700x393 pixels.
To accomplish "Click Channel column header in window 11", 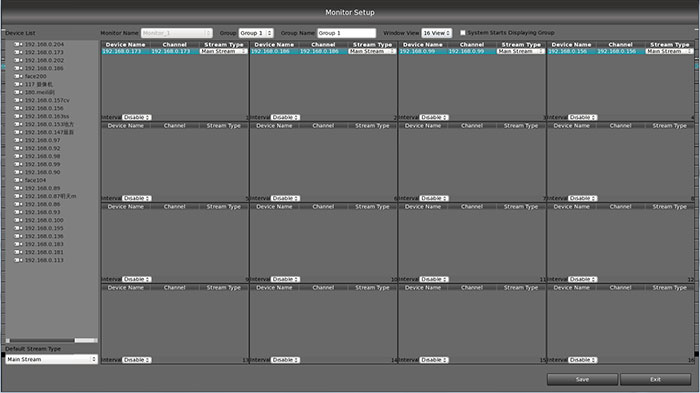I will point(472,207).
